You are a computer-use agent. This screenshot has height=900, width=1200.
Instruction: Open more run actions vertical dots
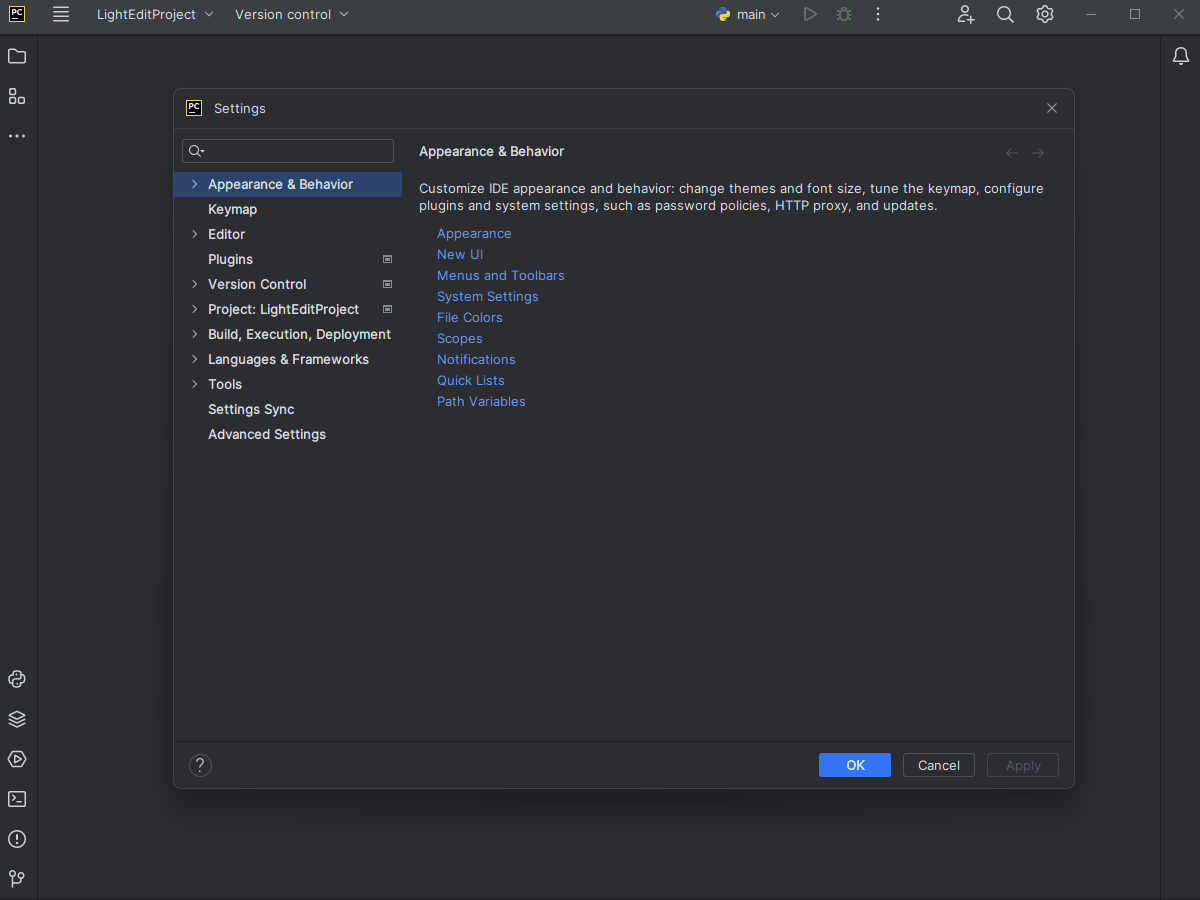pos(878,14)
